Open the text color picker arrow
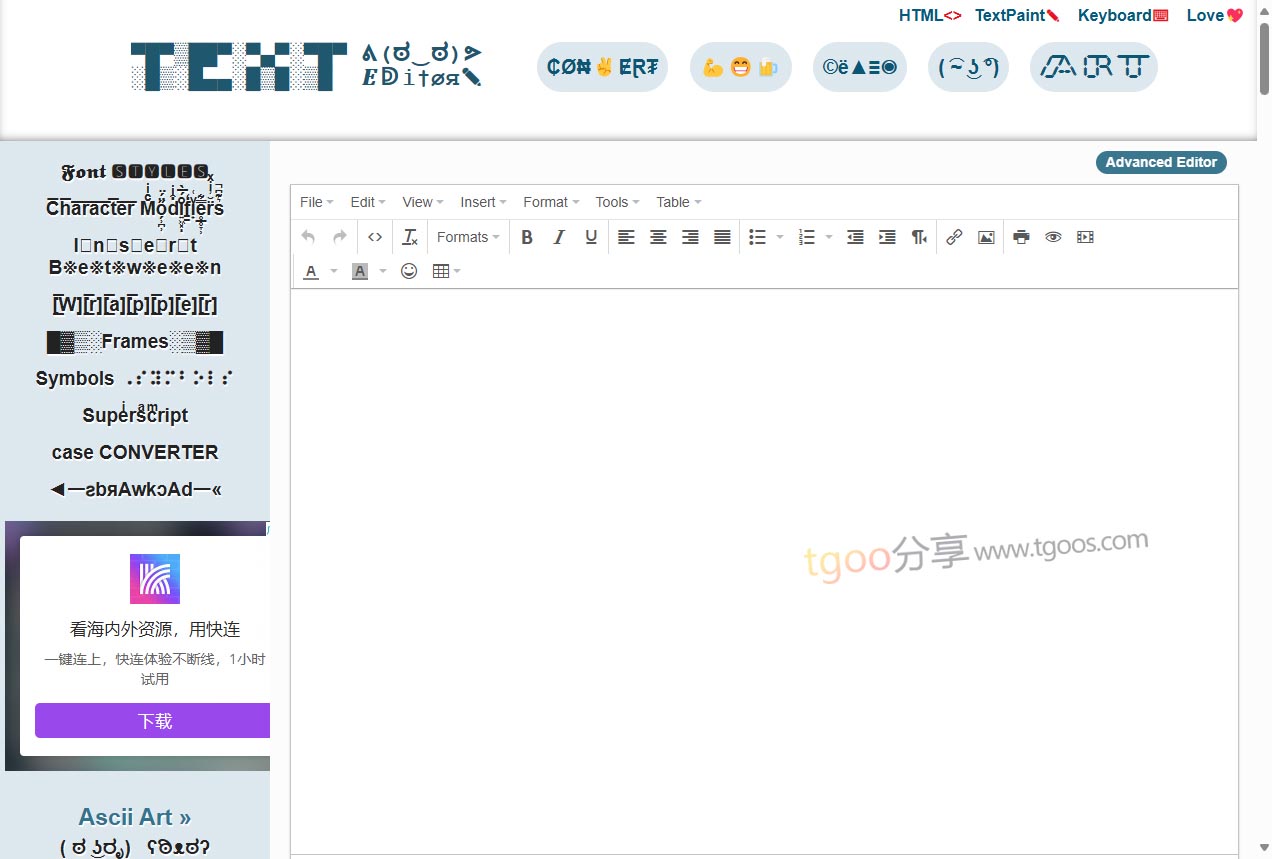Screen dimensions: 1272x859 334,271
